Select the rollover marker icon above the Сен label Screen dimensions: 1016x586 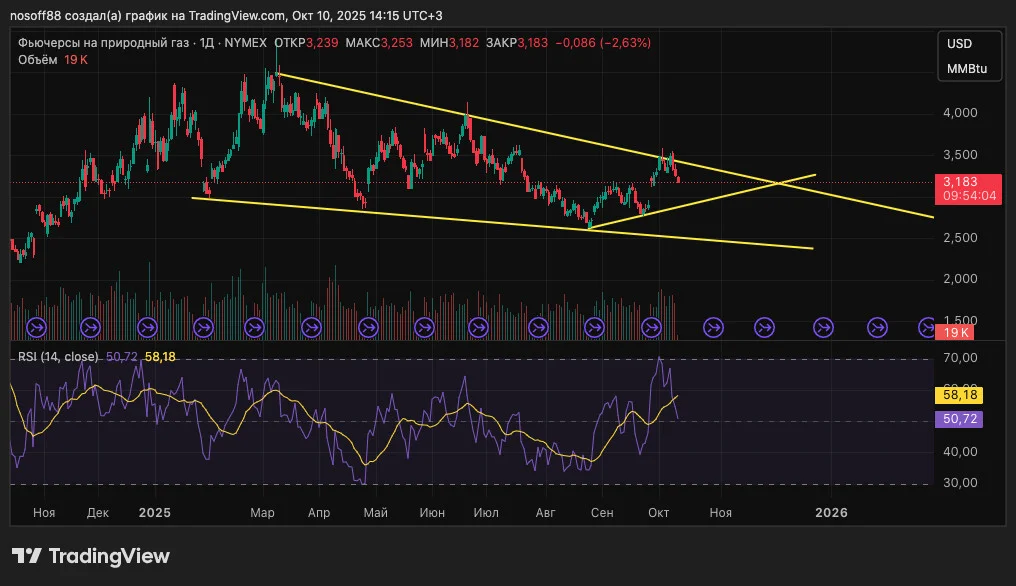click(x=594, y=327)
